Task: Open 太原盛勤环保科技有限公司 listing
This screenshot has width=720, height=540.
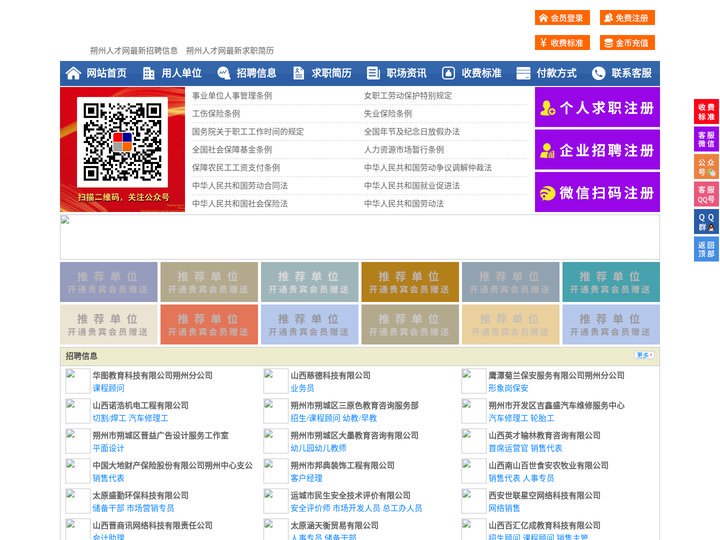Action: [x=141, y=495]
